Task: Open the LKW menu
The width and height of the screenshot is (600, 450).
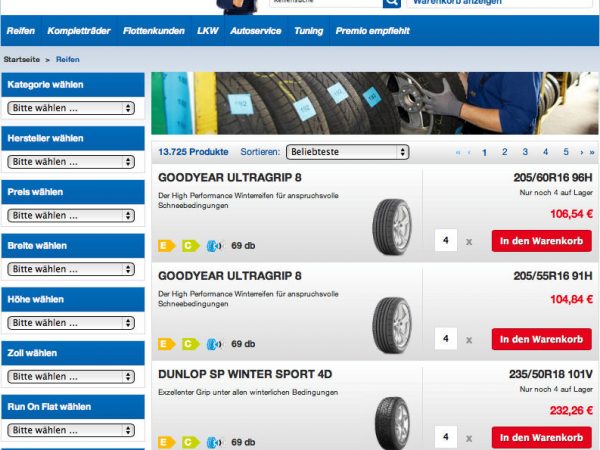Action: point(208,31)
